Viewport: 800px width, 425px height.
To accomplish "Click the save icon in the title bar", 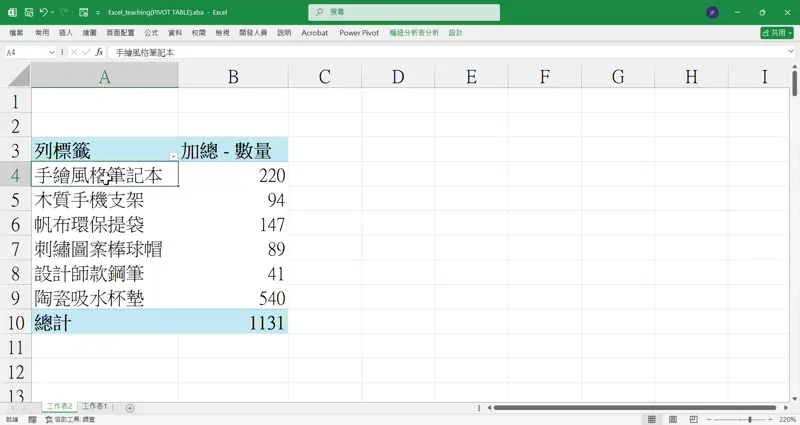I will click(x=29, y=12).
